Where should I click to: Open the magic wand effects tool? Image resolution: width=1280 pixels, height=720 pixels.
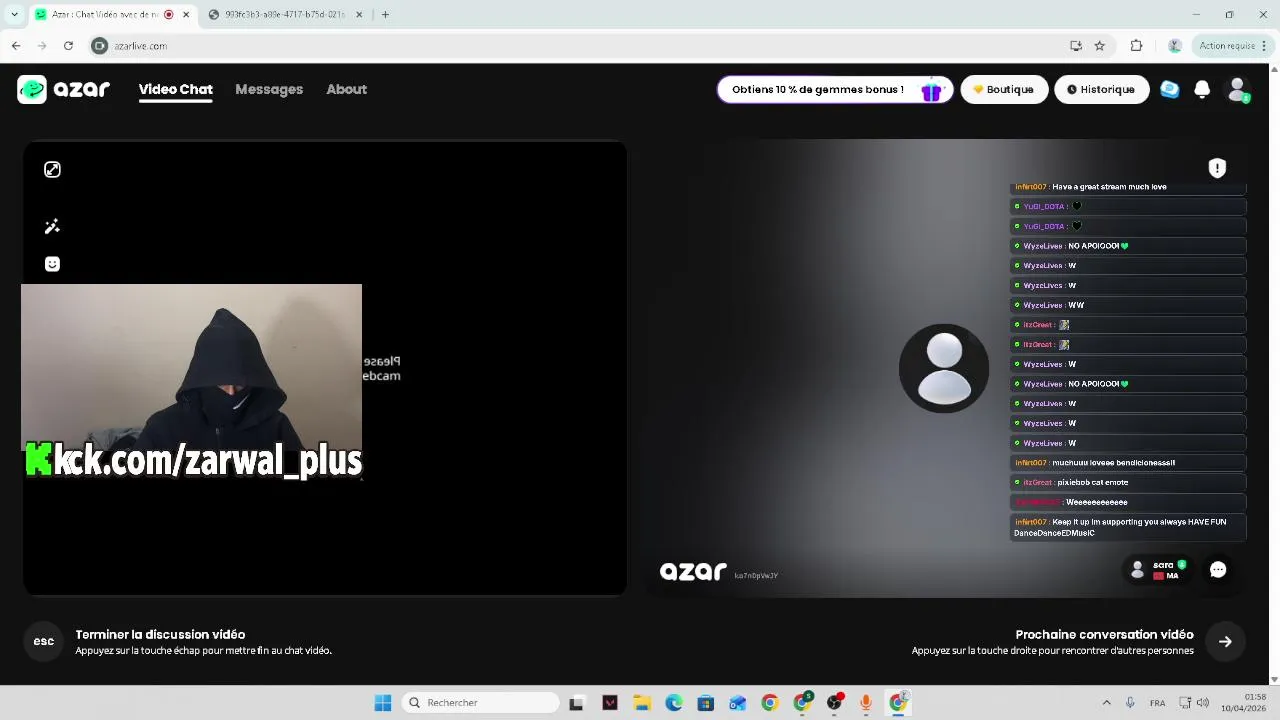pyautogui.click(x=52, y=227)
